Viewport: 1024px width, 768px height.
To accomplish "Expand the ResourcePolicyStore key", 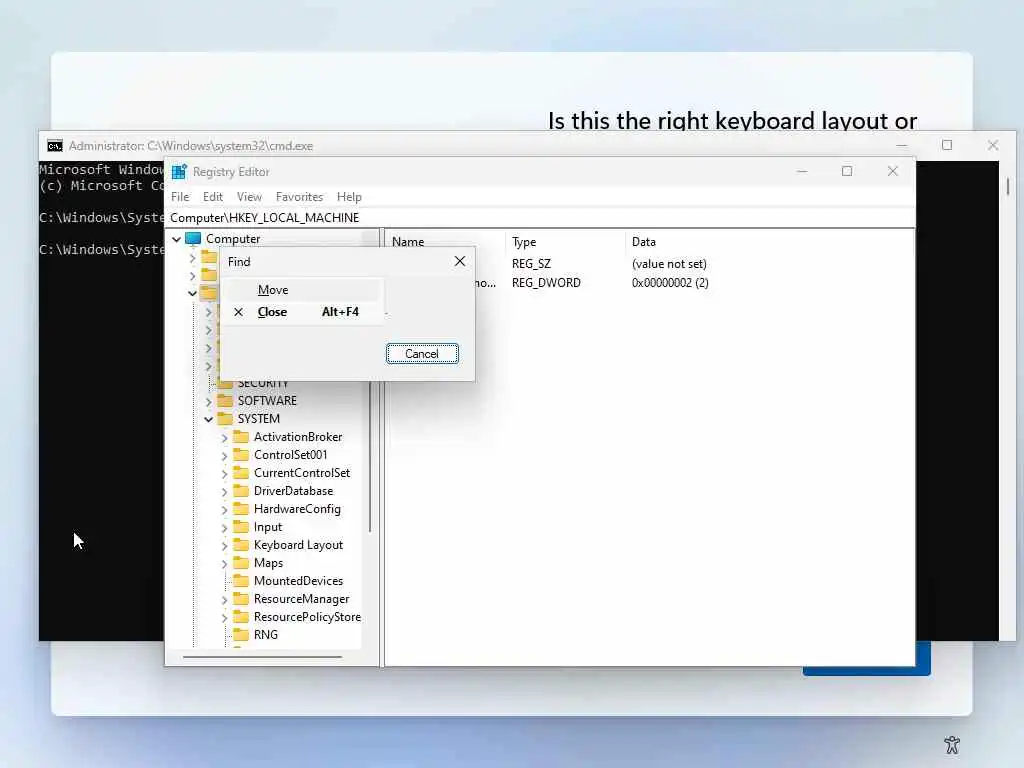I will (x=225, y=617).
